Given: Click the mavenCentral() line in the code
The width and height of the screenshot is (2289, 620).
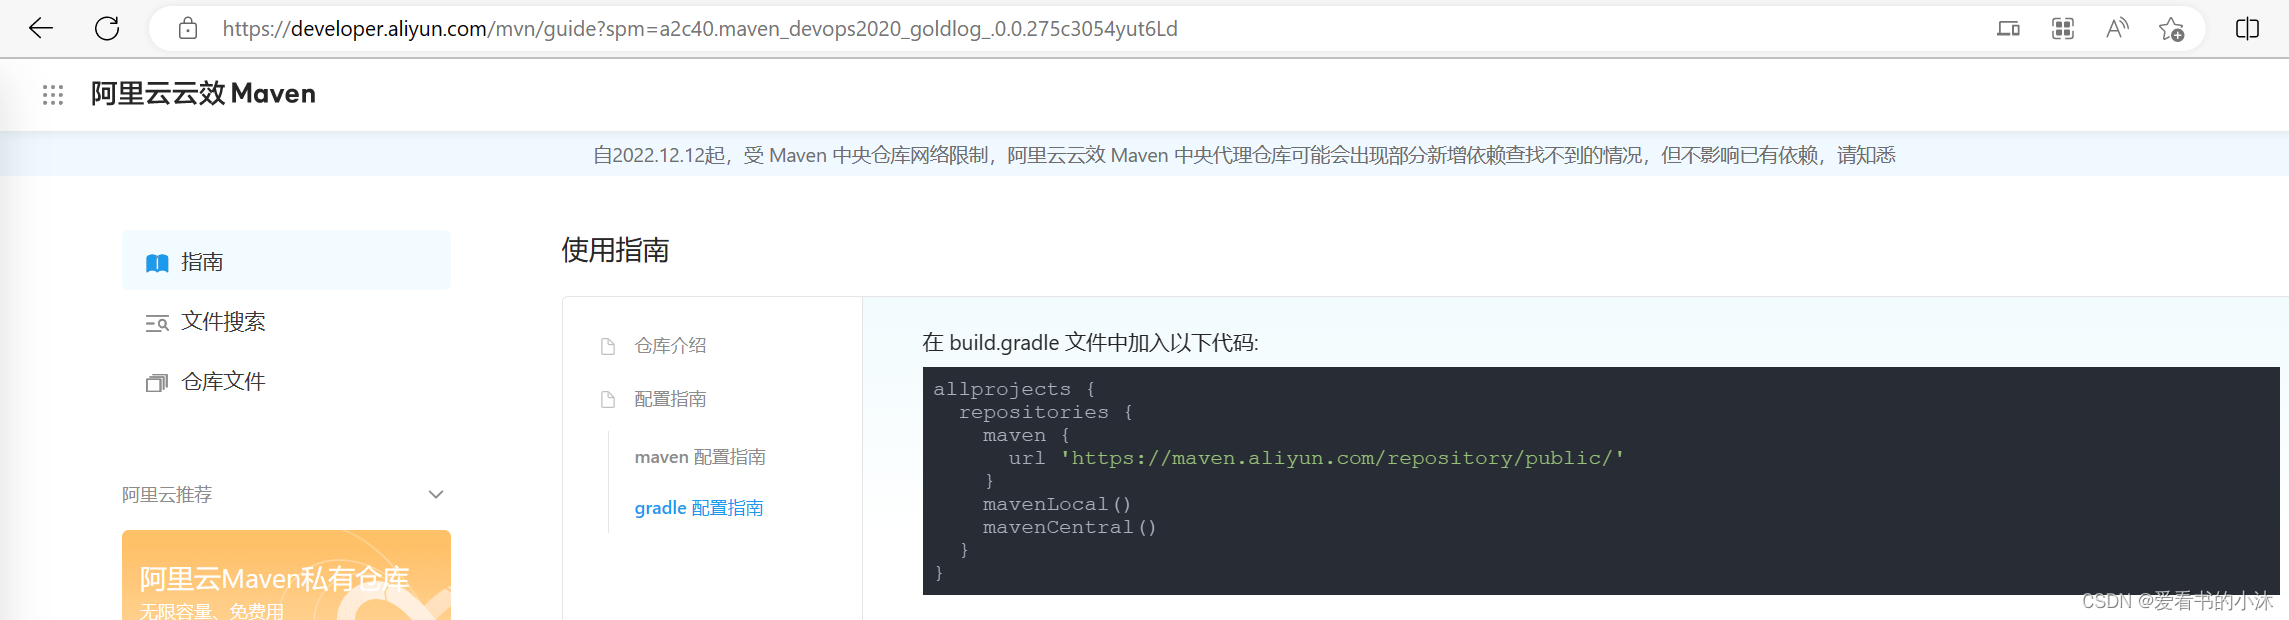Looking at the screenshot, I should pos(1069,527).
